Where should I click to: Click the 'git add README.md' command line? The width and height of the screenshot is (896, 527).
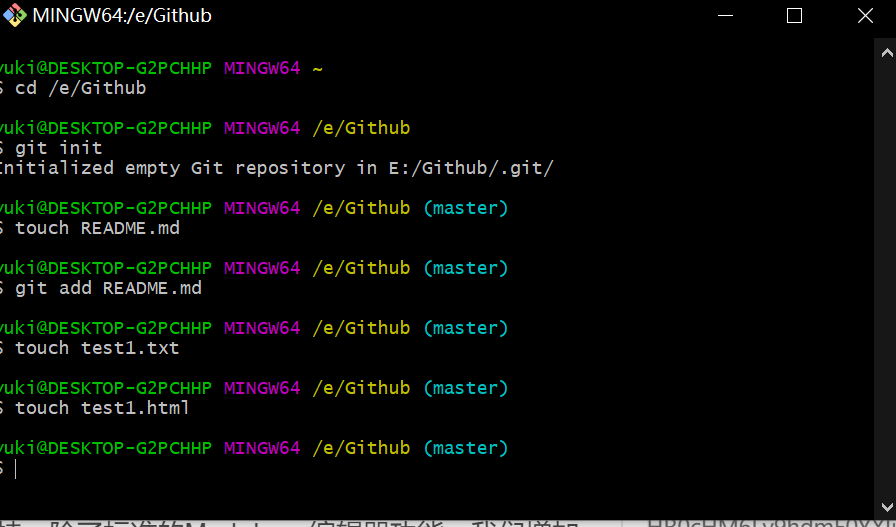point(101,288)
